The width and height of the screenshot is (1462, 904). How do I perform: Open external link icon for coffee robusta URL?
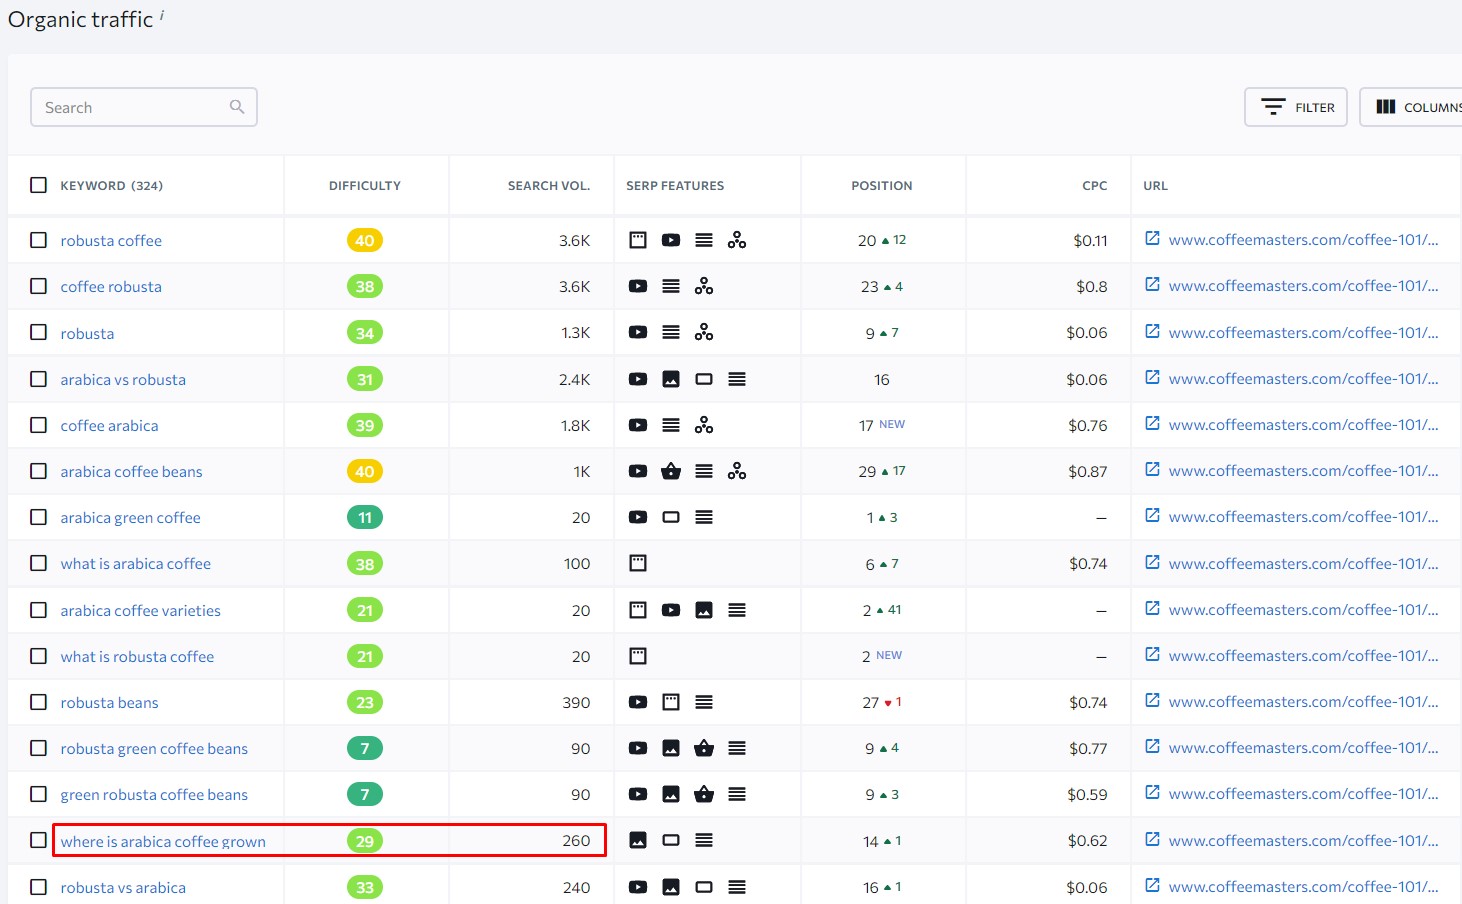click(1152, 285)
